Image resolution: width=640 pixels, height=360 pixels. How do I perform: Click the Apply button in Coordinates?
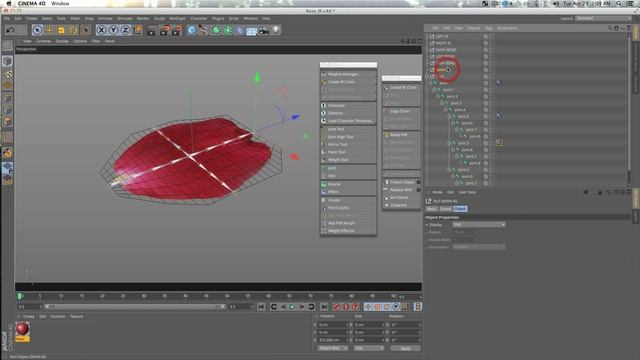405,348
